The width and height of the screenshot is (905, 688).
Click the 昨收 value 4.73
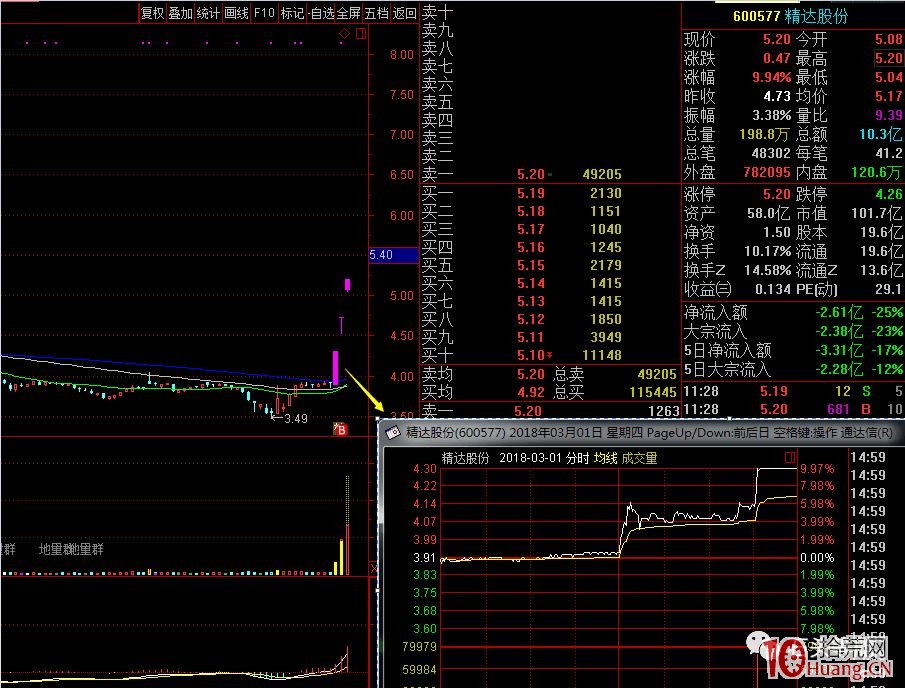pos(776,96)
